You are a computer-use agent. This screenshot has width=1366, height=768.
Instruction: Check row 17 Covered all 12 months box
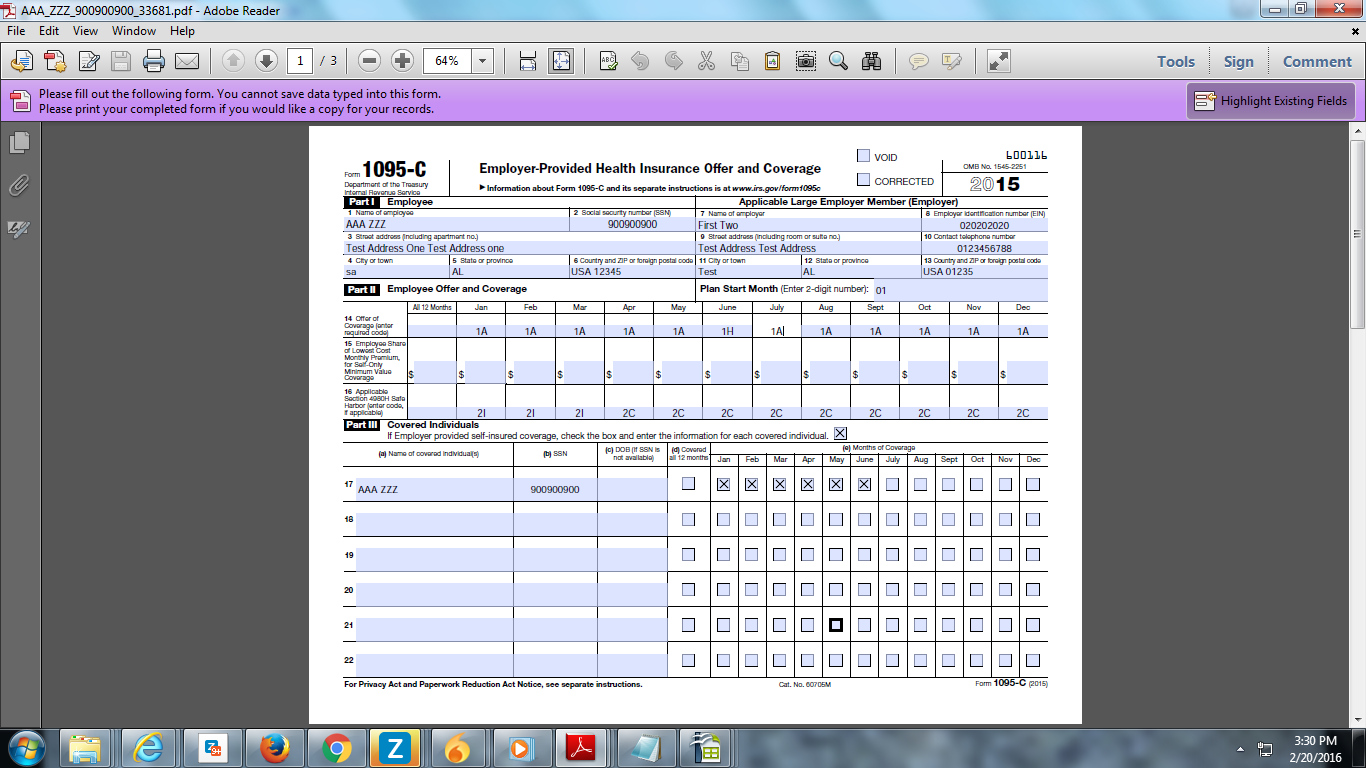(688, 484)
